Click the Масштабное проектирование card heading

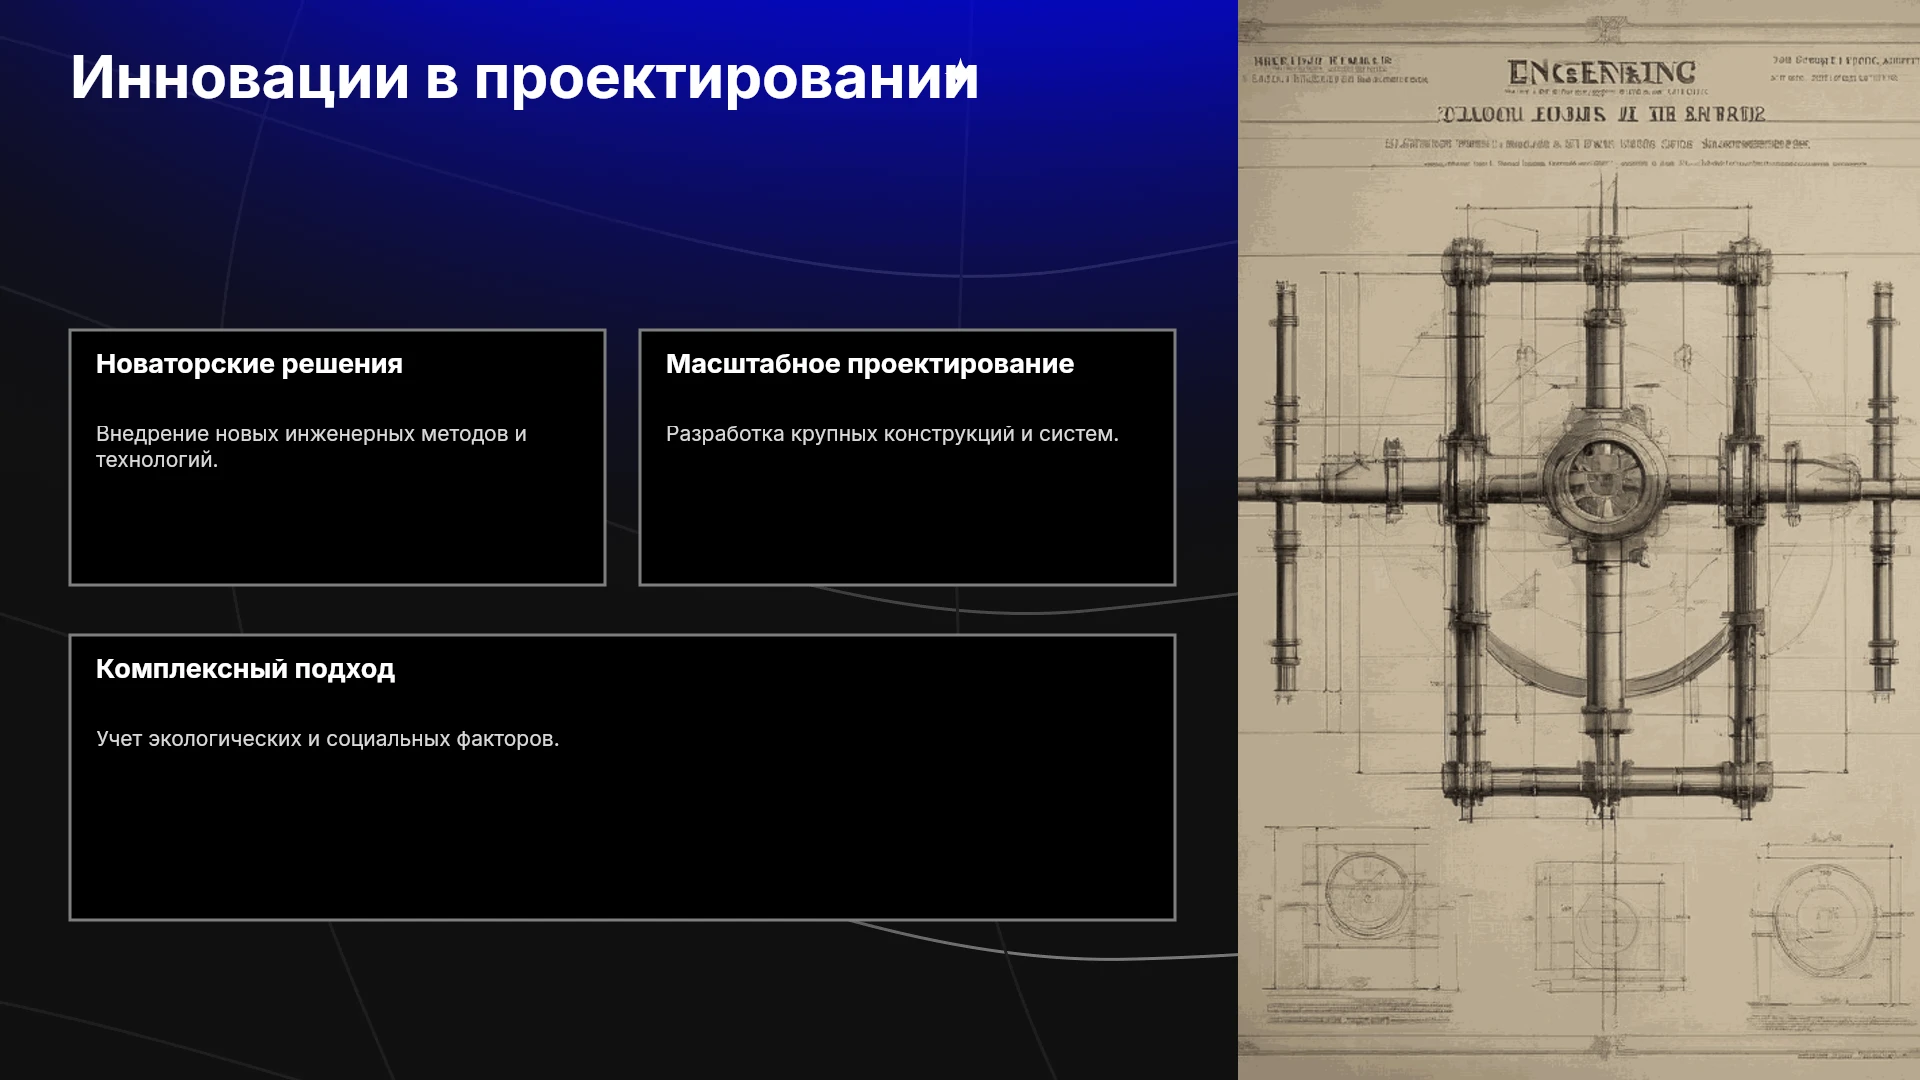pyautogui.click(x=870, y=364)
